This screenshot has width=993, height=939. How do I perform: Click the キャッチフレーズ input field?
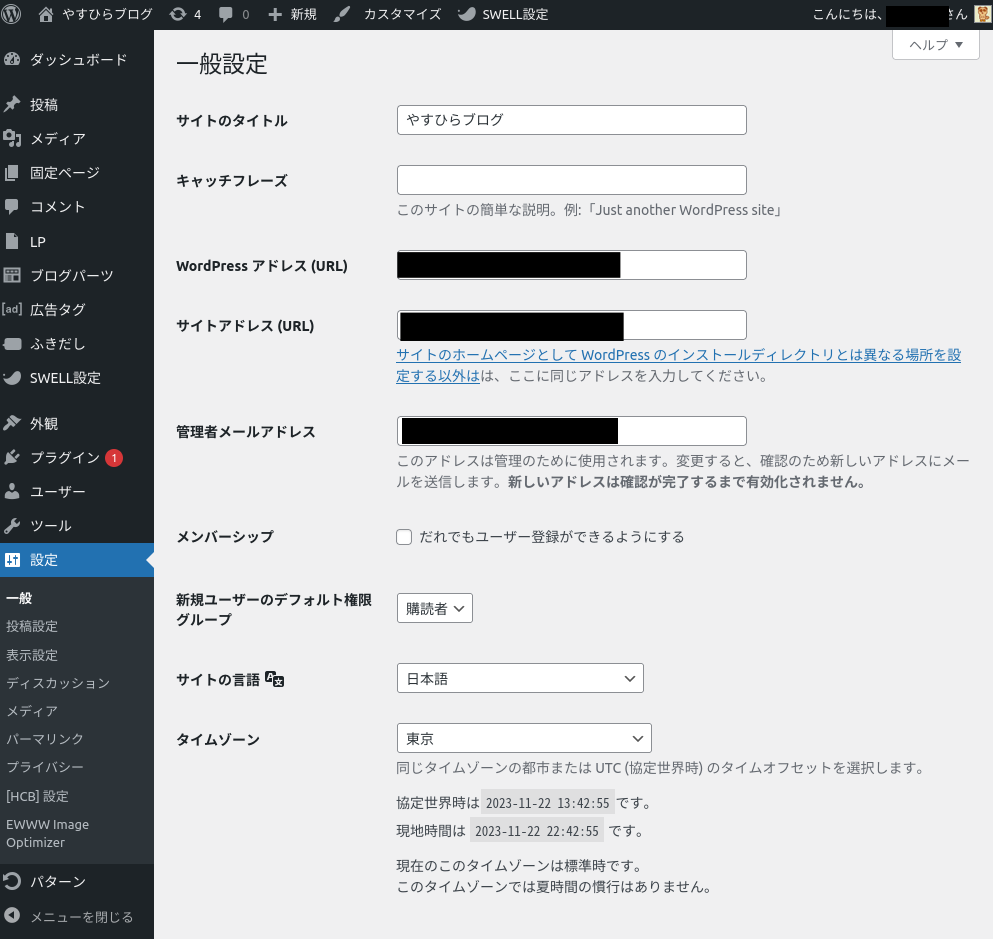pyautogui.click(x=571, y=180)
